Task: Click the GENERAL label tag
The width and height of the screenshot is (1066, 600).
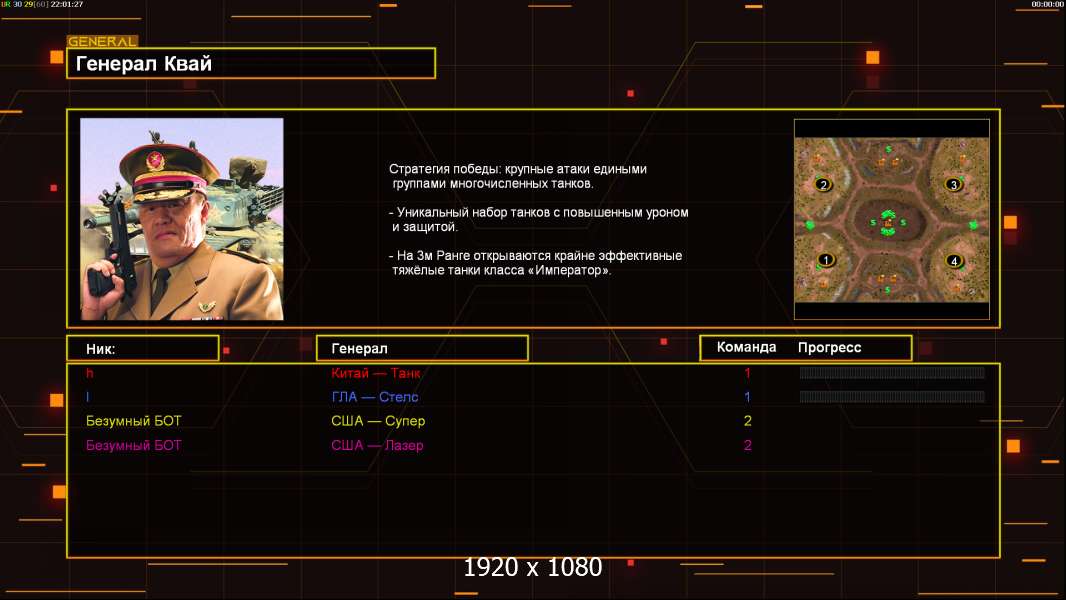Action: tap(103, 41)
